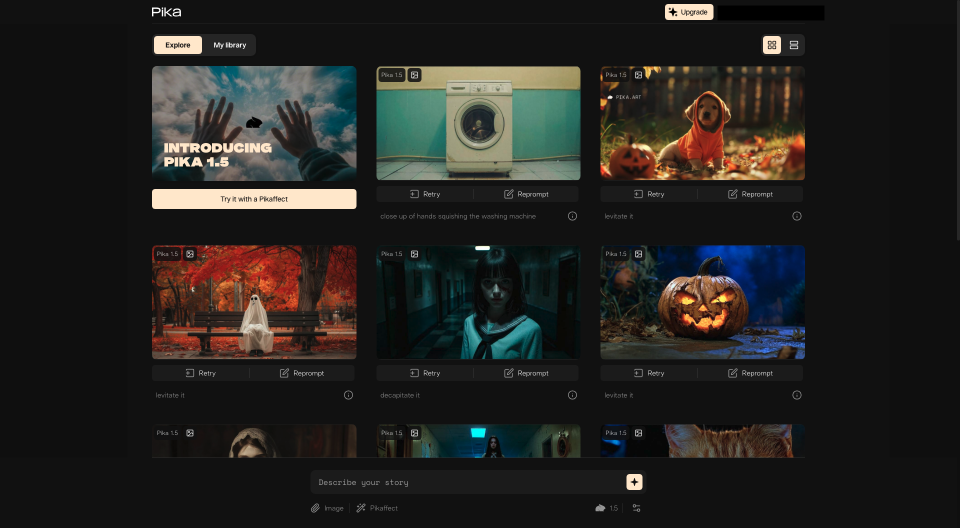
Task: Show info for ghost levitate prompt
Action: point(348,395)
